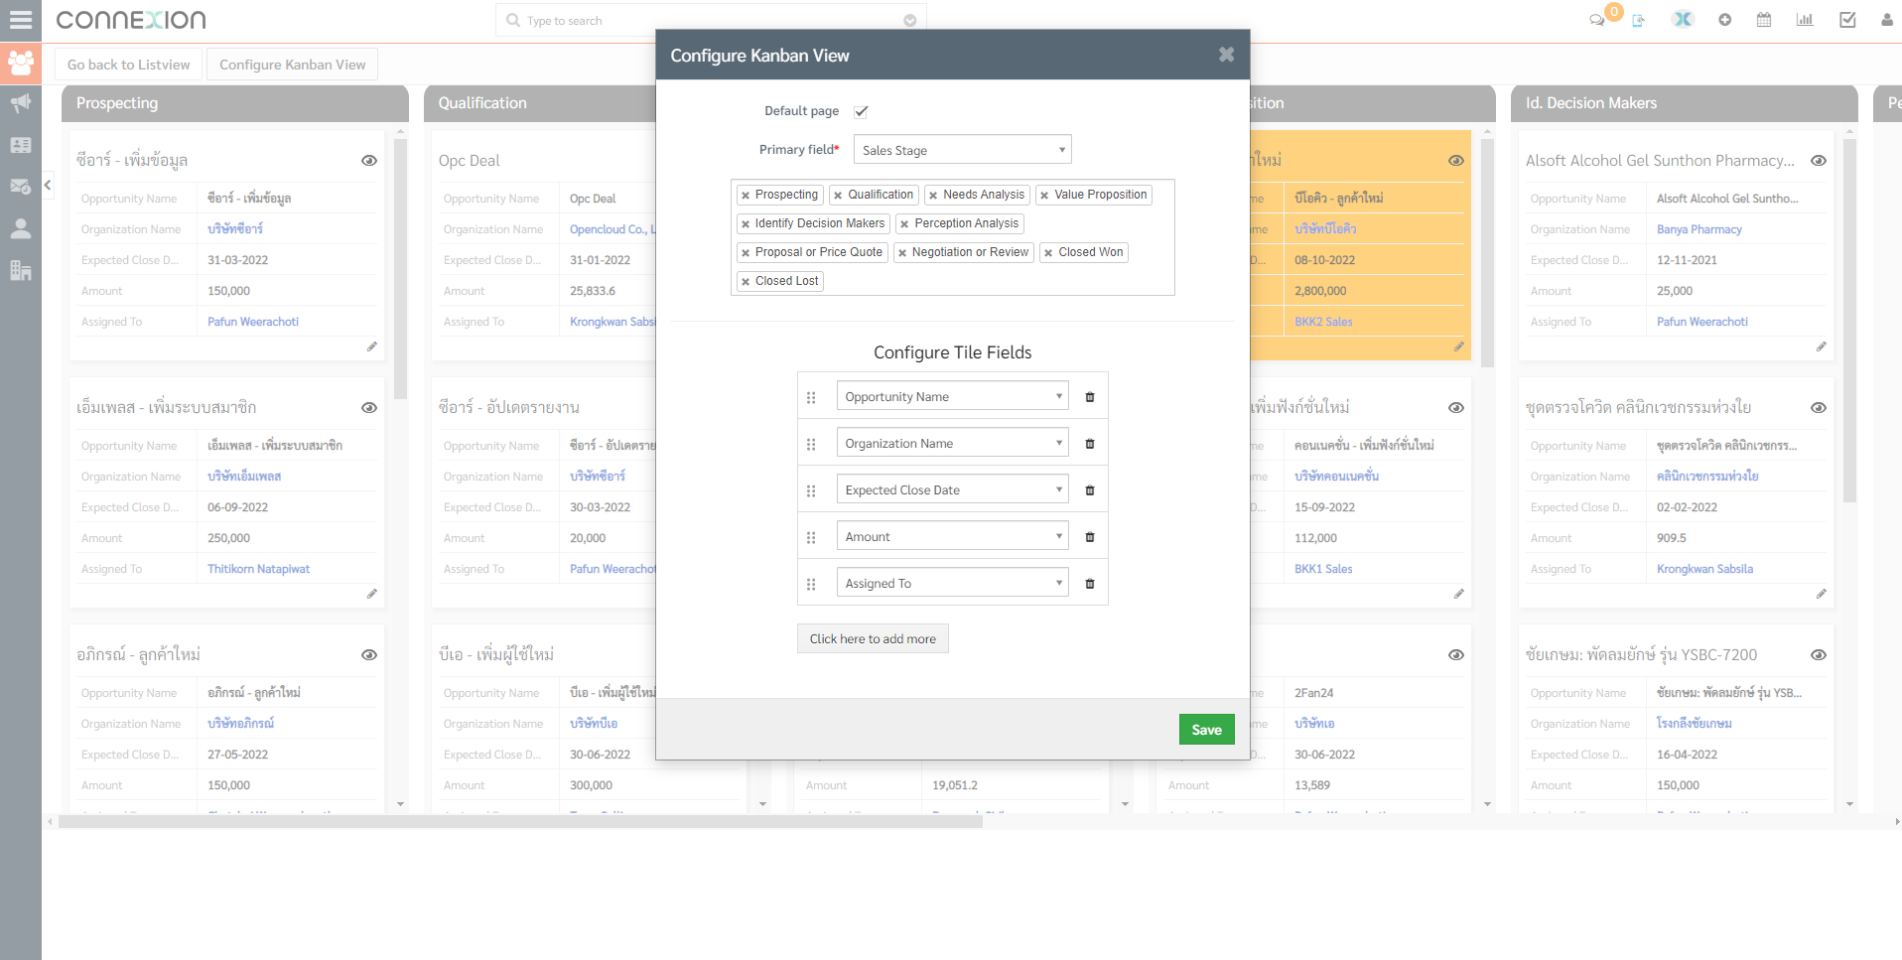Toggle the Default page checkbox
The height and width of the screenshot is (960, 1902).
pos(861,111)
